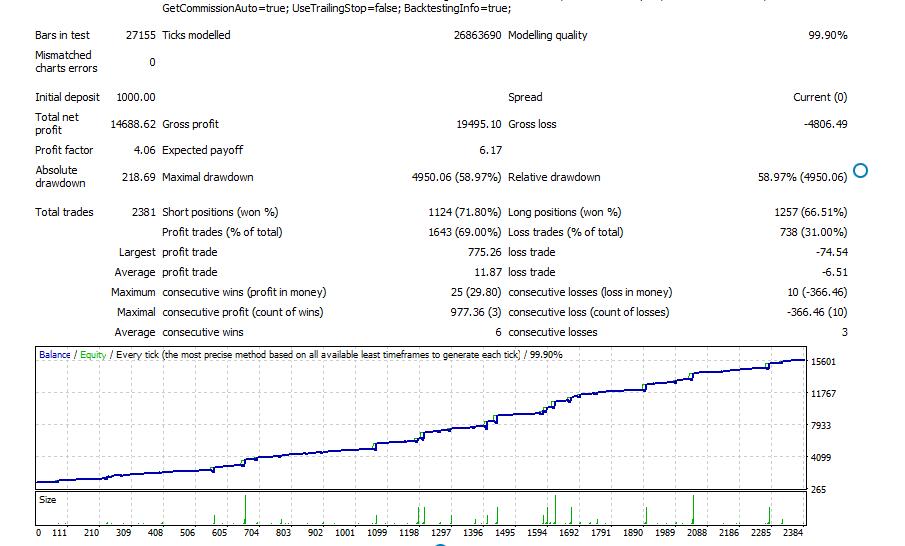The height and width of the screenshot is (546, 905).
Task: Click the 15601 label on balance axis
Action: [824, 362]
